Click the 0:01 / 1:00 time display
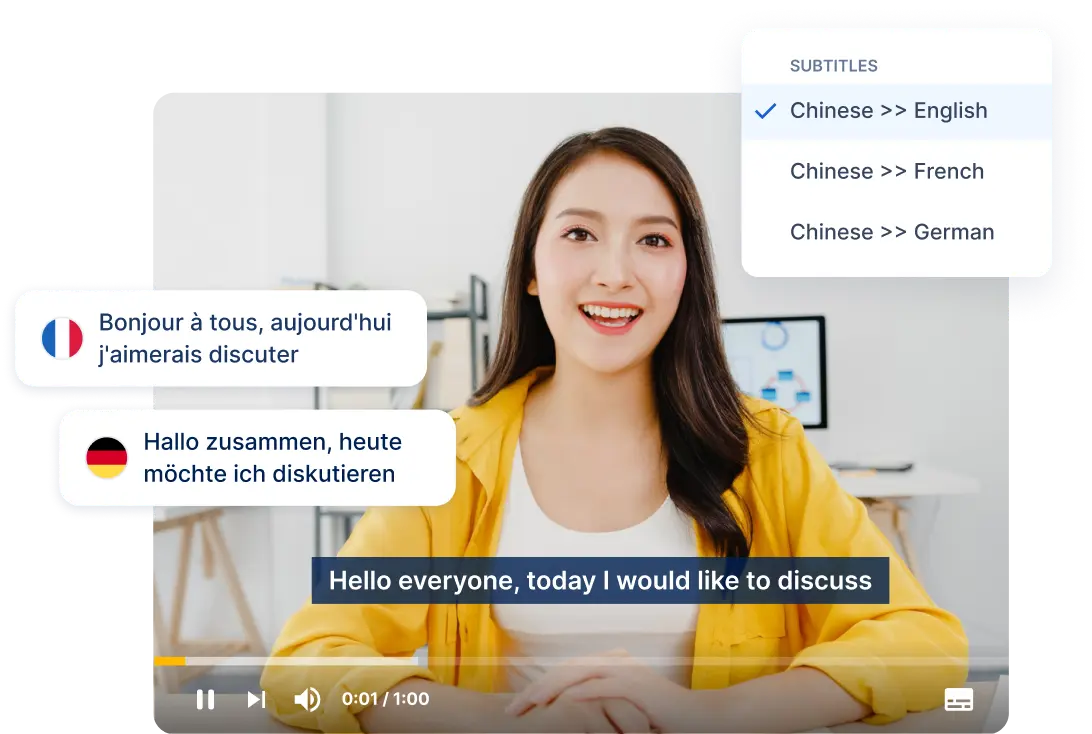 tap(385, 699)
